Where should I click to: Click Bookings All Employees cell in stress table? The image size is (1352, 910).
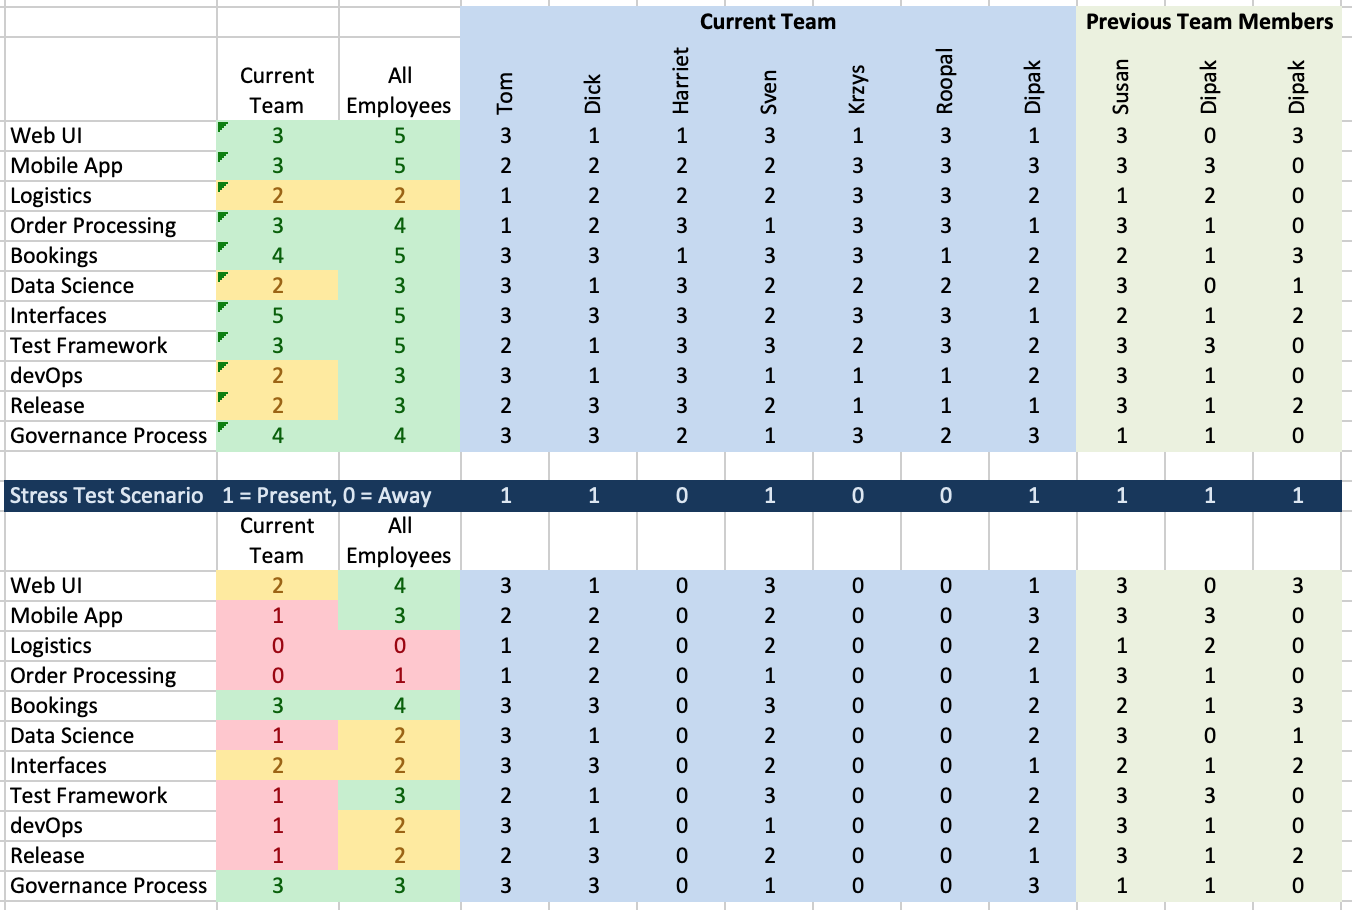(399, 706)
